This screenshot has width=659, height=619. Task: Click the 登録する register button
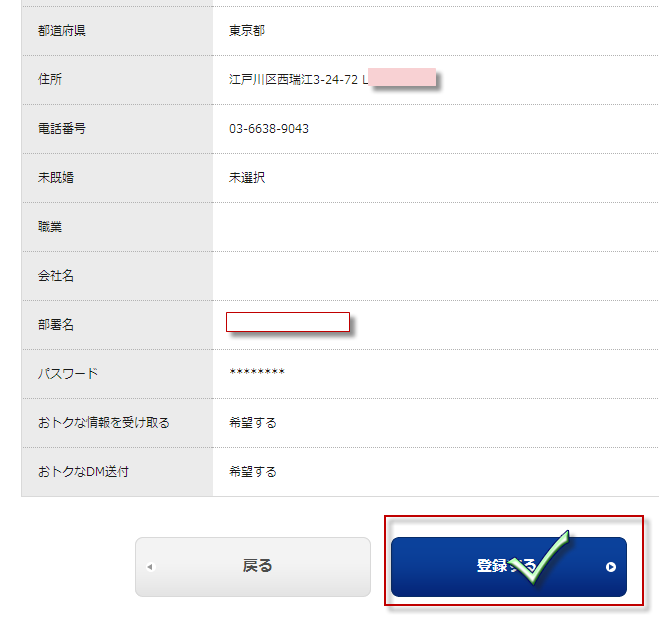[x=509, y=566]
